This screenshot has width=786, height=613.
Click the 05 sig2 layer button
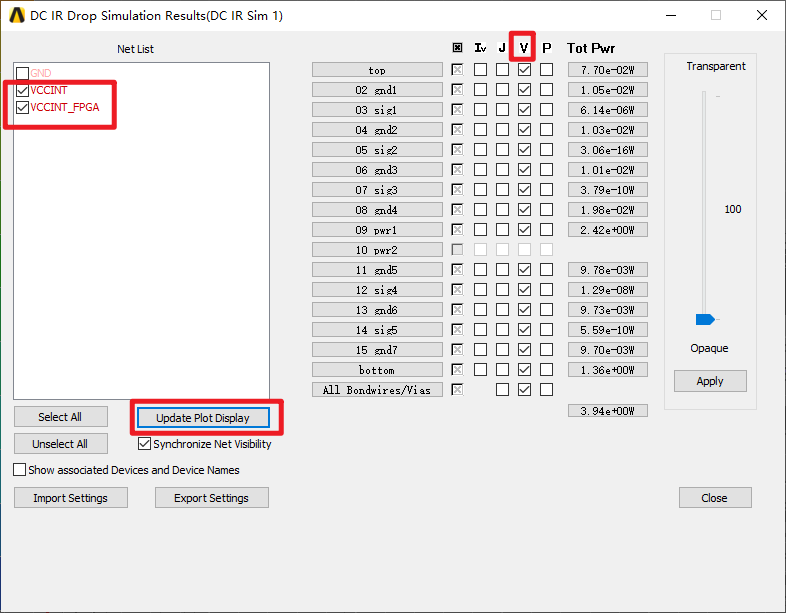pyautogui.click(x=377, y=150)
